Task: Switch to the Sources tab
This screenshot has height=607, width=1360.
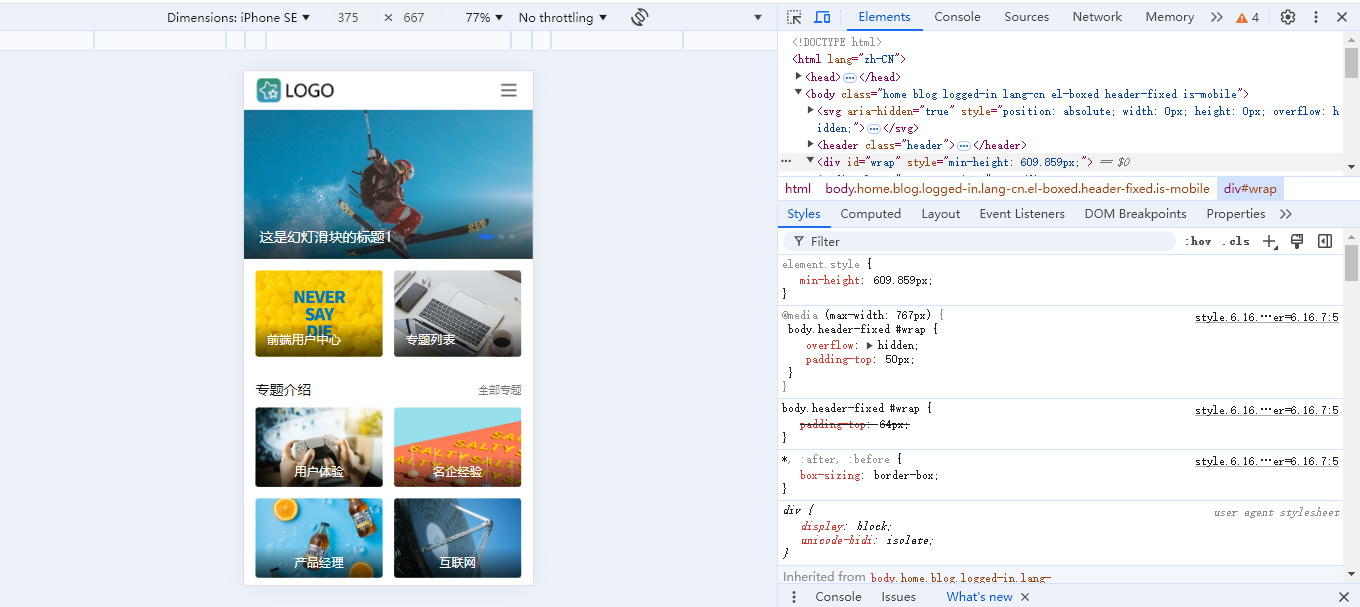Action: 1026,17
